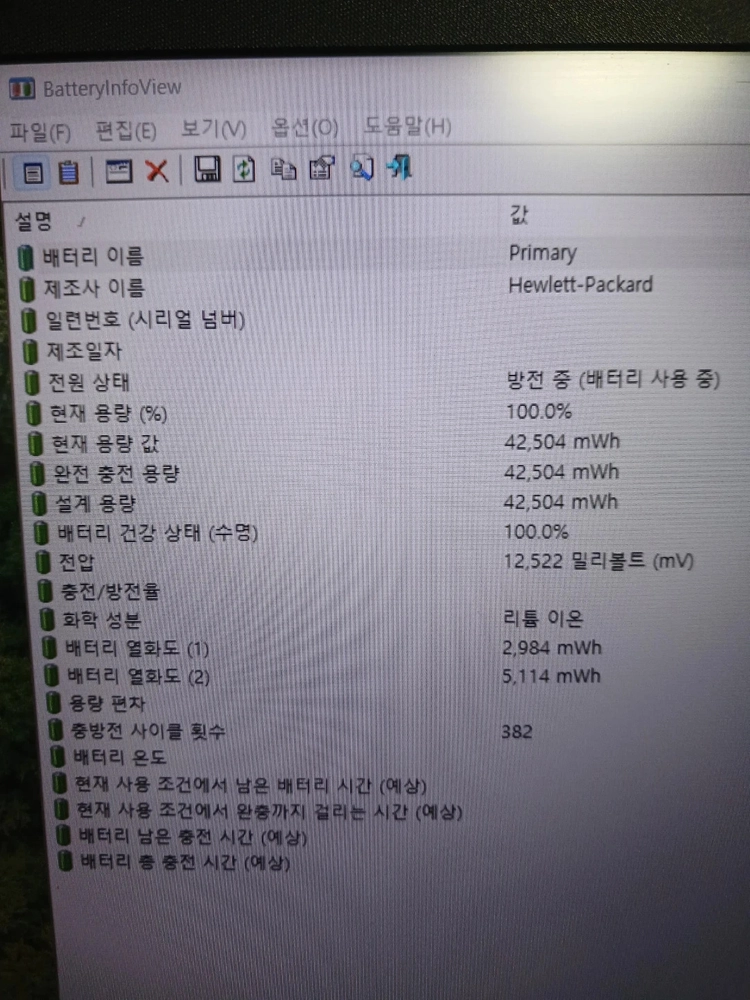Copy selected items with the copy icon
750x1000 pixels.
[x=283, y=169]
